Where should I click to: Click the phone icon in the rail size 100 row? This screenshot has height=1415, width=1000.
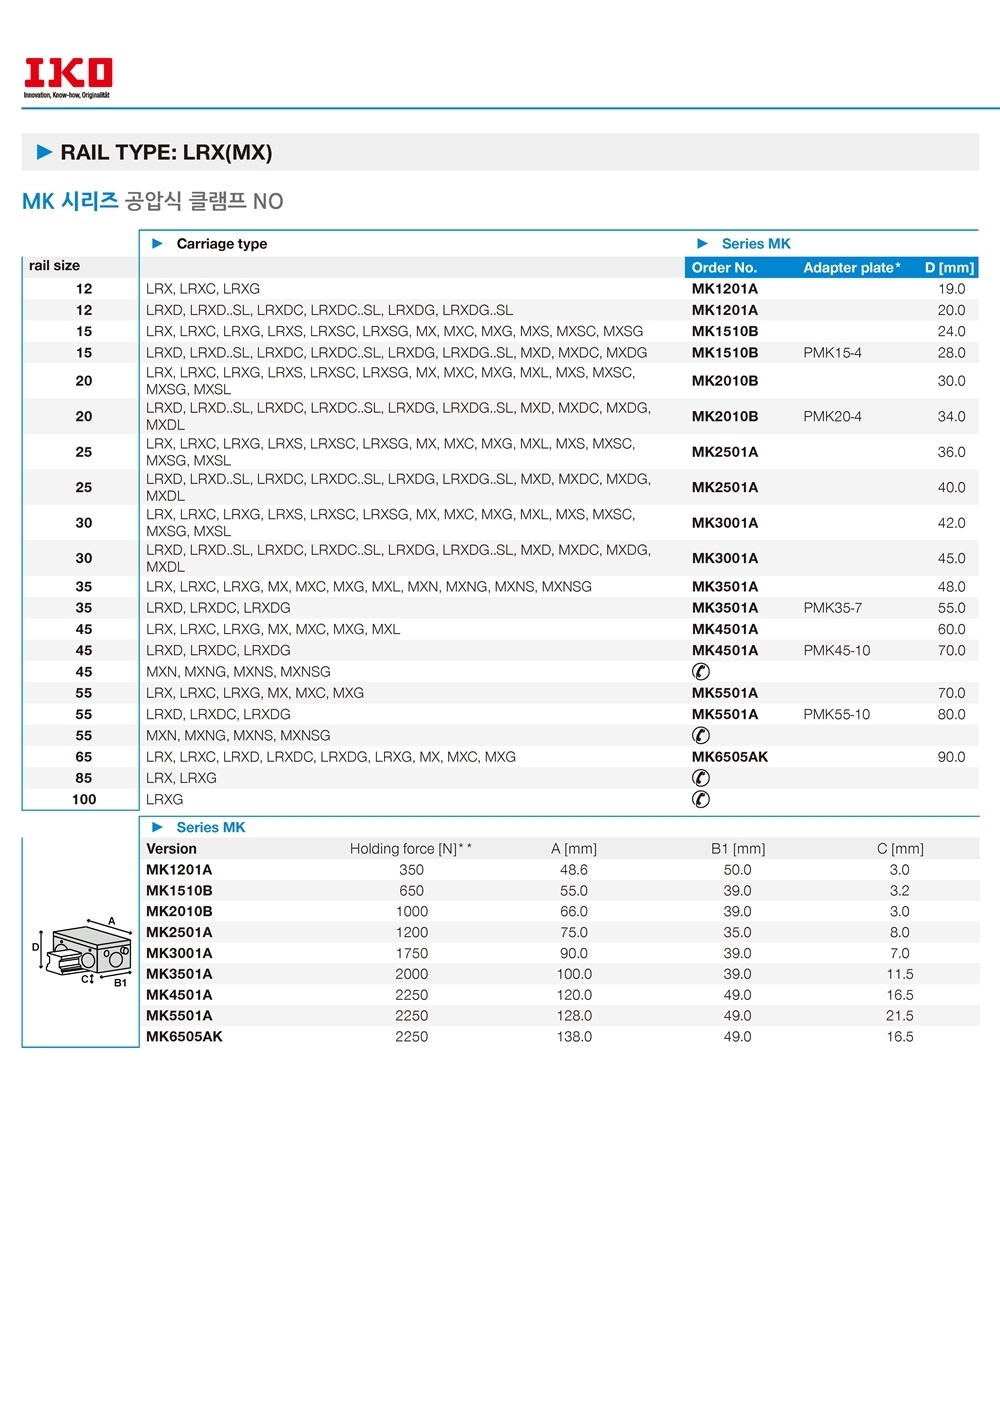point(701,799)
